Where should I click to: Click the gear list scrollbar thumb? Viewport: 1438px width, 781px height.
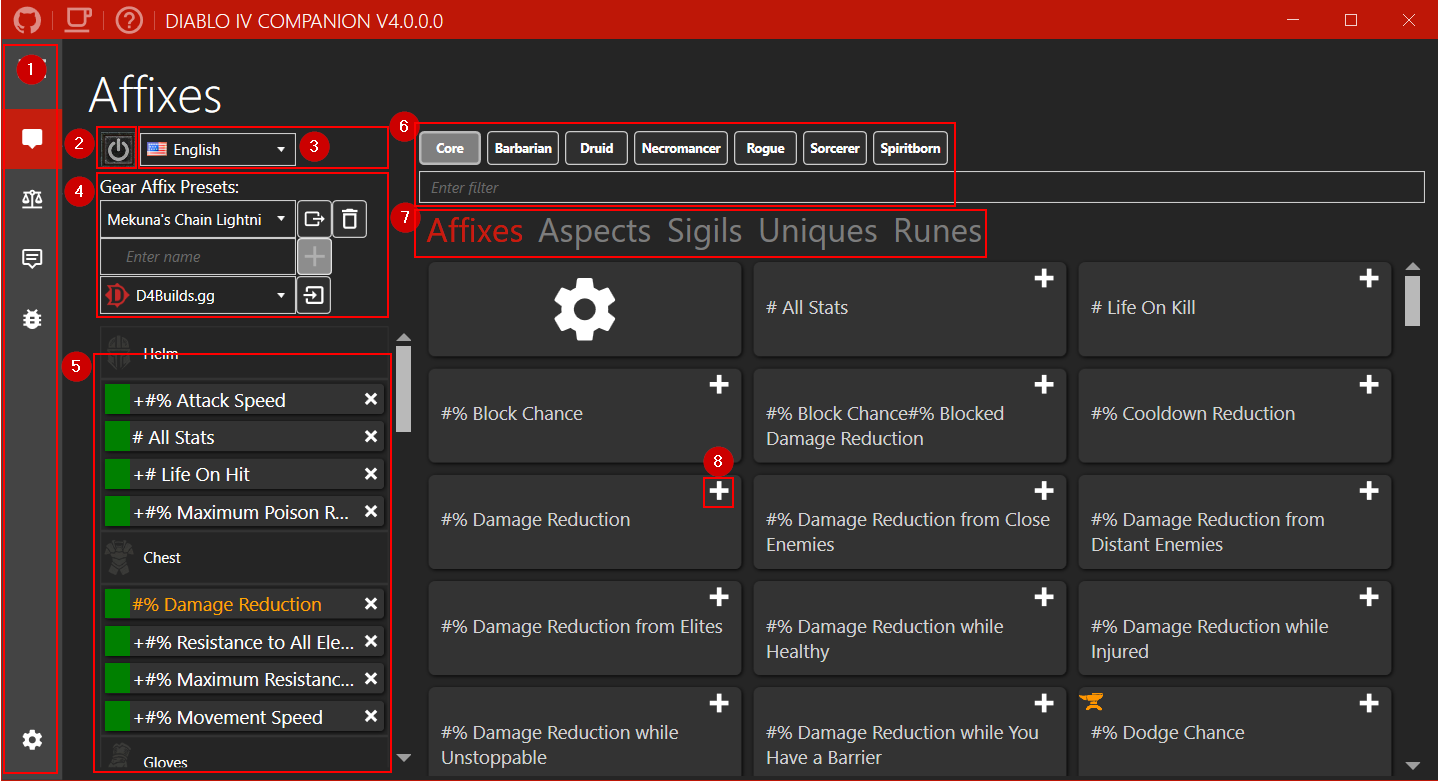pos(403,389)
